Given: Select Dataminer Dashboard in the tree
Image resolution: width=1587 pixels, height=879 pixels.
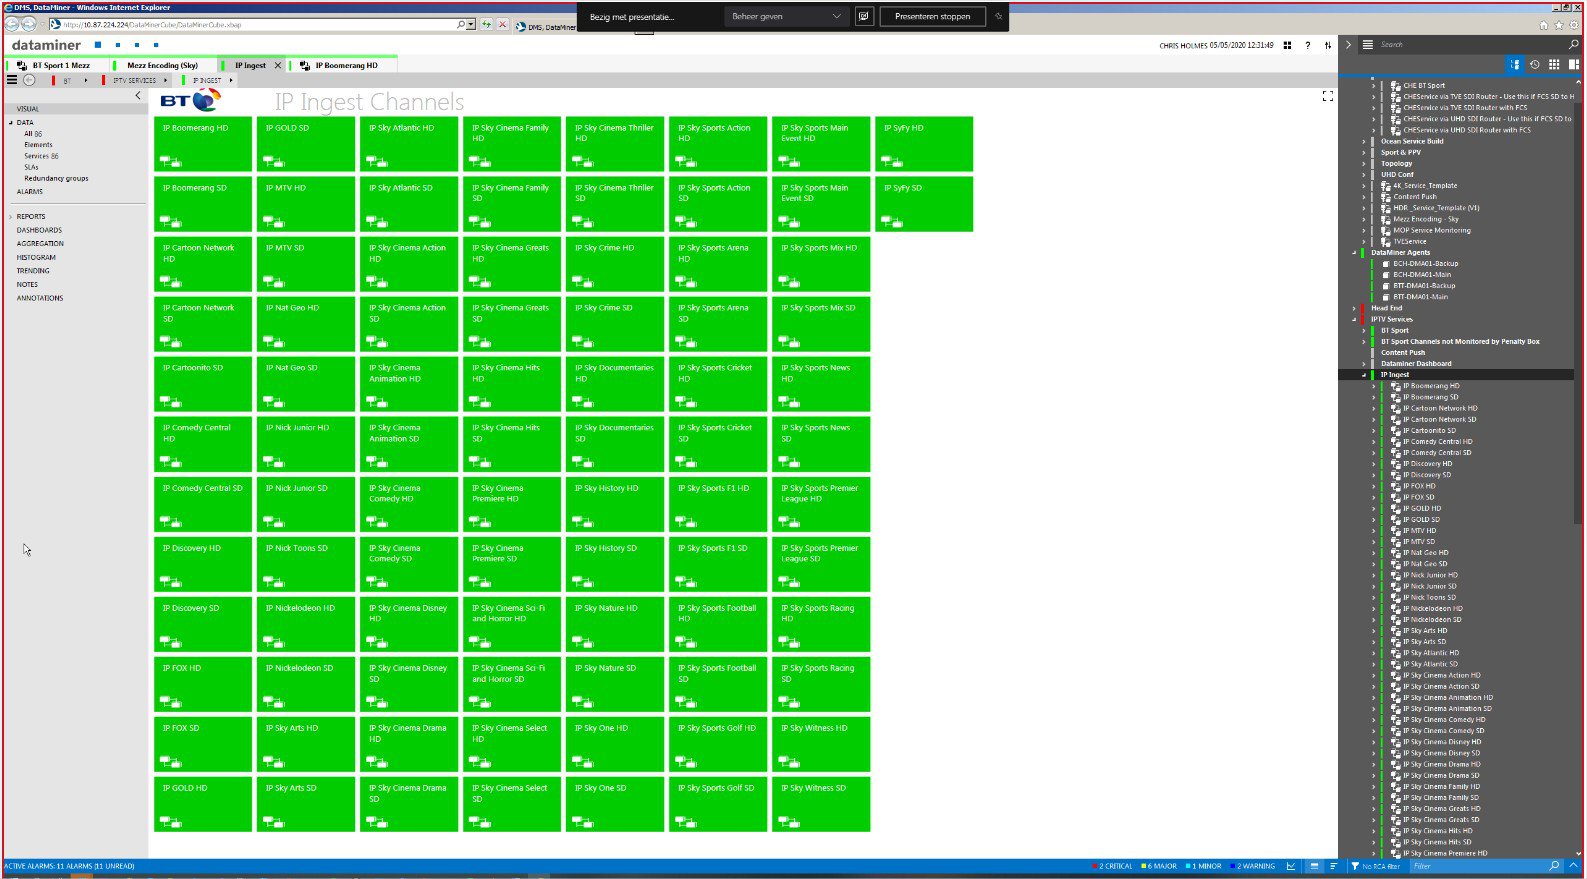Looking at the screenshot, I should pos(1416,364).
